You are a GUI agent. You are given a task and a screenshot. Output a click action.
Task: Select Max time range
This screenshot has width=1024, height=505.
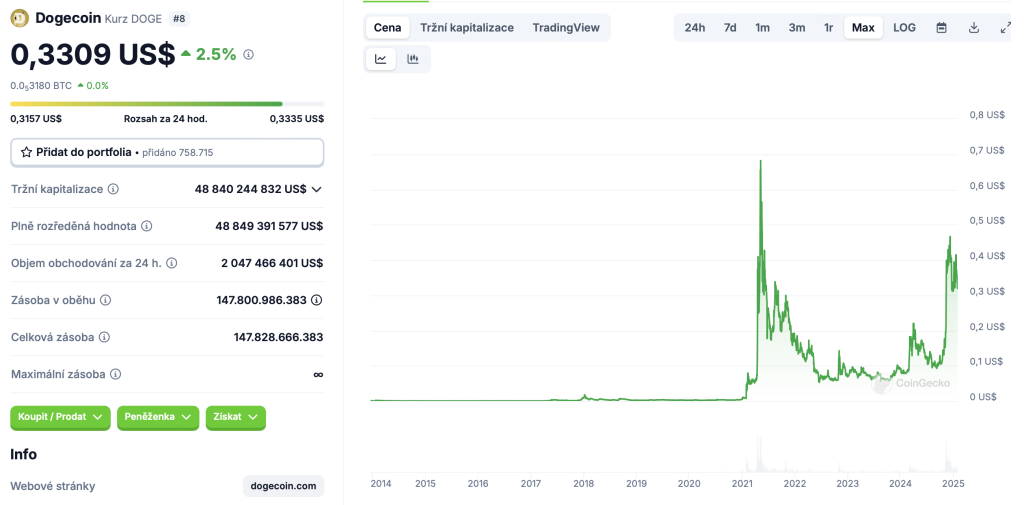tap(863, 27)
